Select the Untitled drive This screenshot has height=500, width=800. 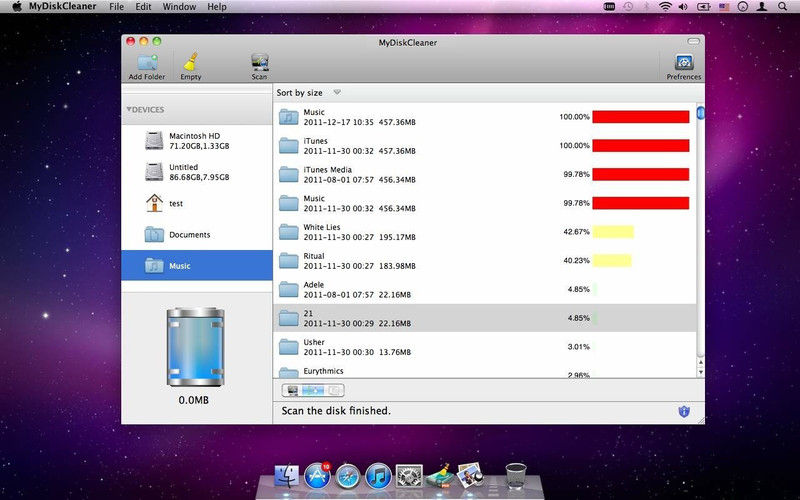(x=197, y=172)
